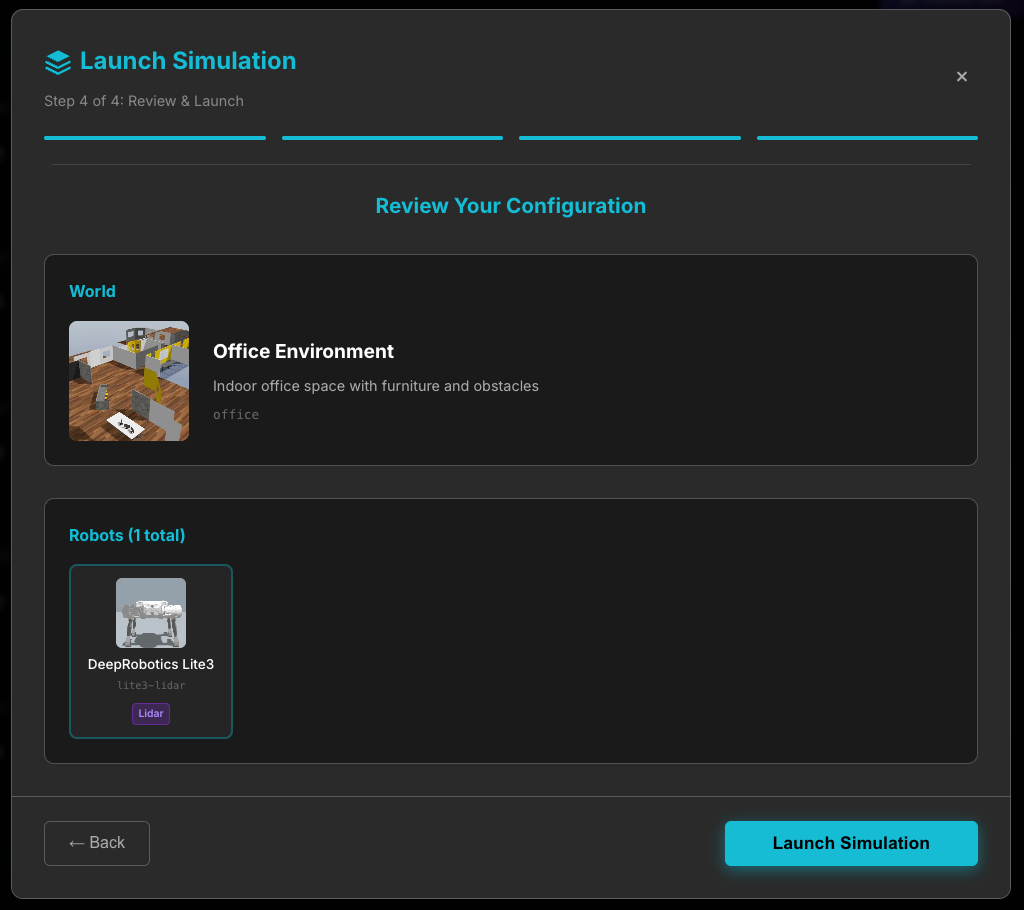This screenshot has width=1024, height=910.
Task: Click the 'office' world identifier text
Action: tap(236, 414)
